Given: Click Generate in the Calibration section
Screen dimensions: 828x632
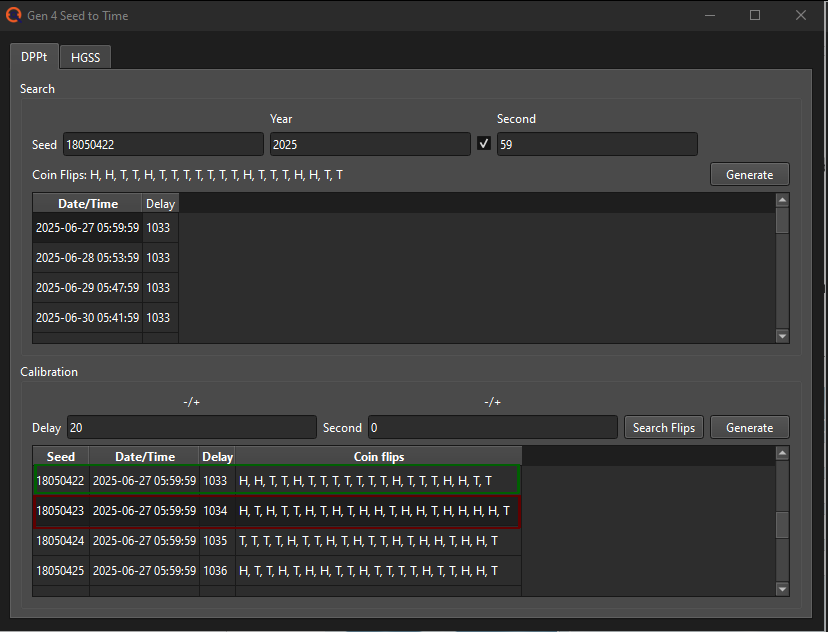Looking at the screenshot, I should (x=750, y=427).
